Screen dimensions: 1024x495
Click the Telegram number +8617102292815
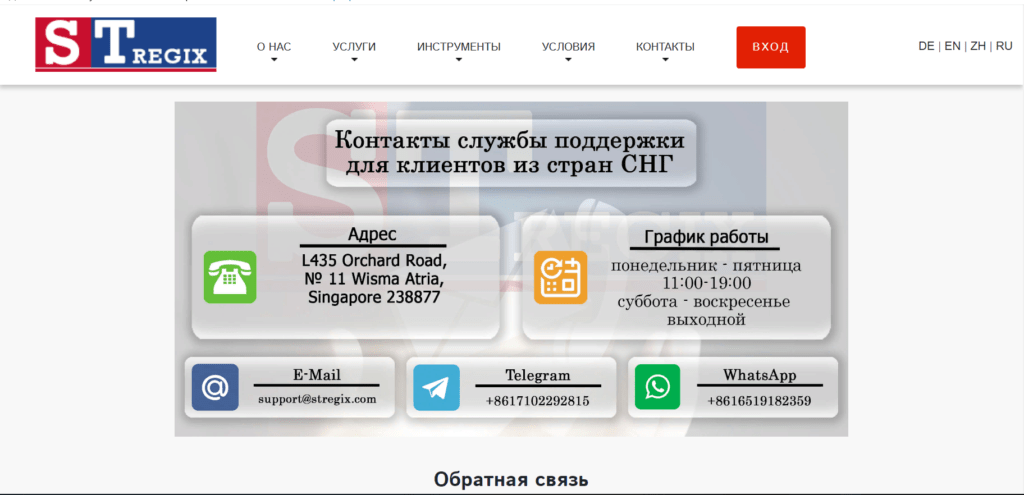537,401
